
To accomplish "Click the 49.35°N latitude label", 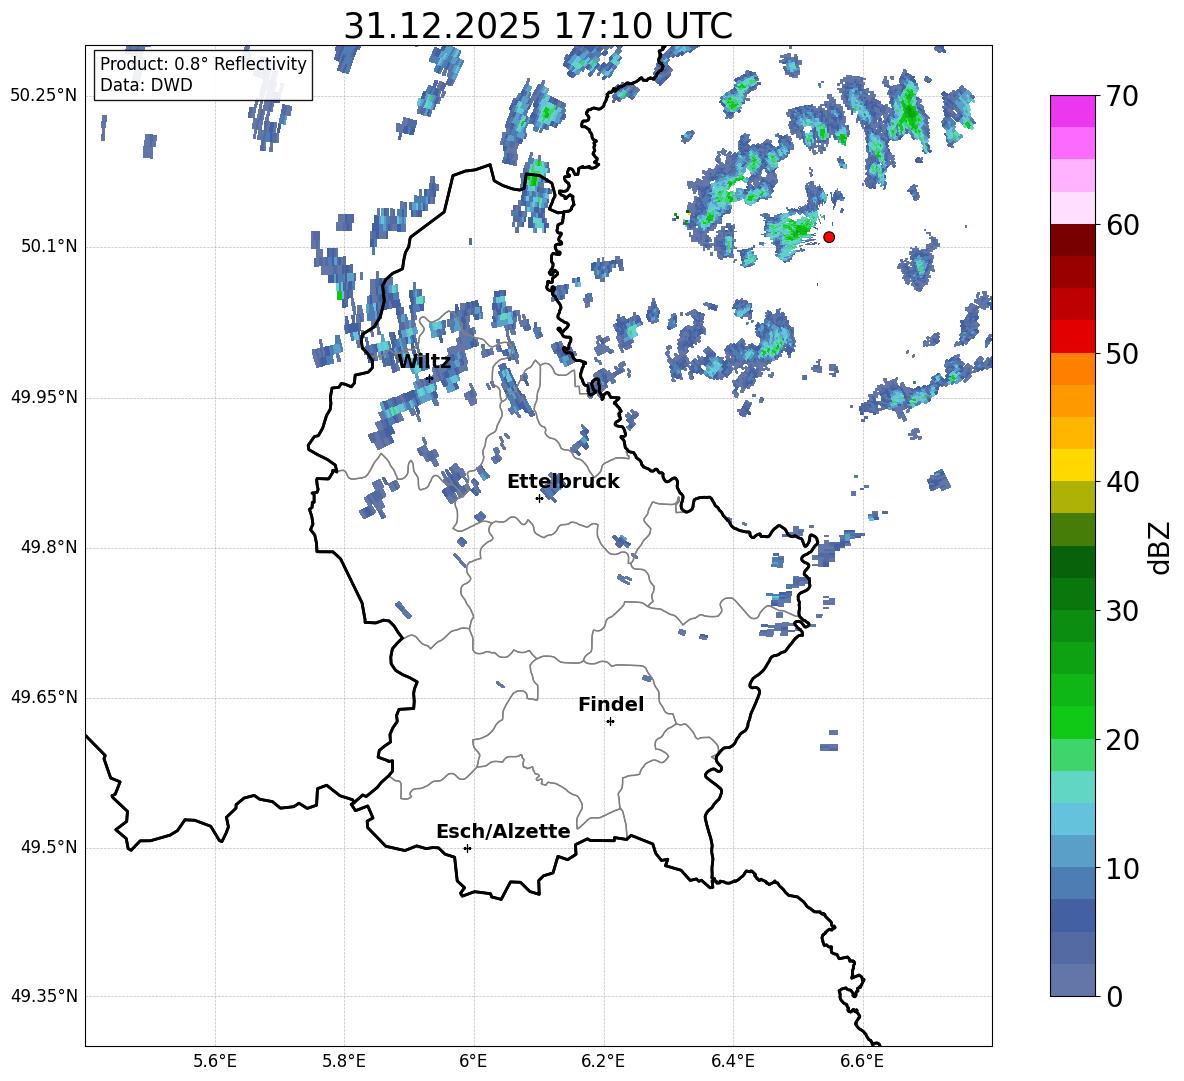I will coord(44,996).
